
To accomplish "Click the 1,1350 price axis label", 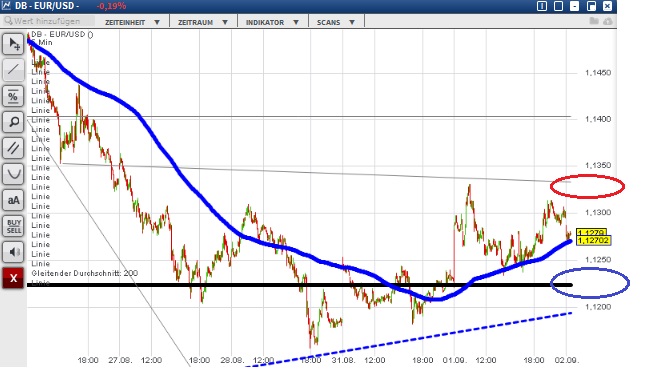I will coord(598,166).
